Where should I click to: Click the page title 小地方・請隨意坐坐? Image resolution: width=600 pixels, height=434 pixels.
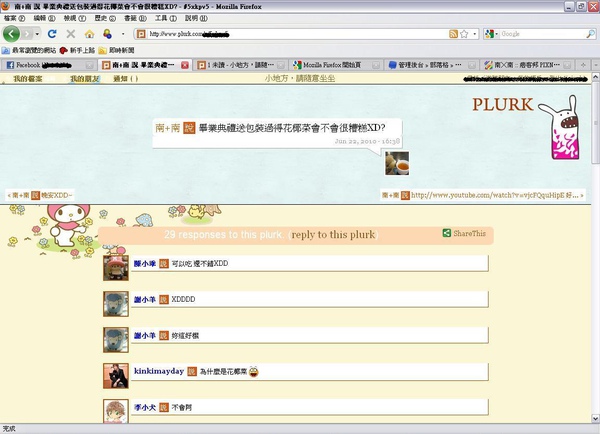300,78
